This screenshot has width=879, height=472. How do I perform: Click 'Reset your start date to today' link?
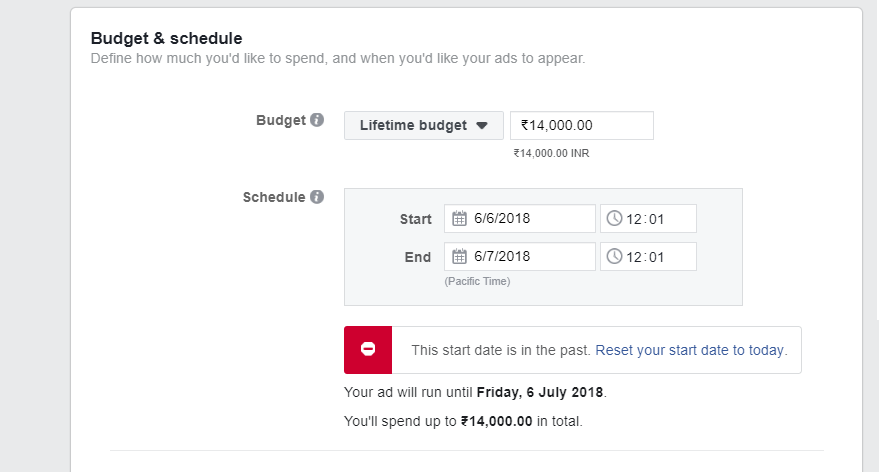coord(690,351)
